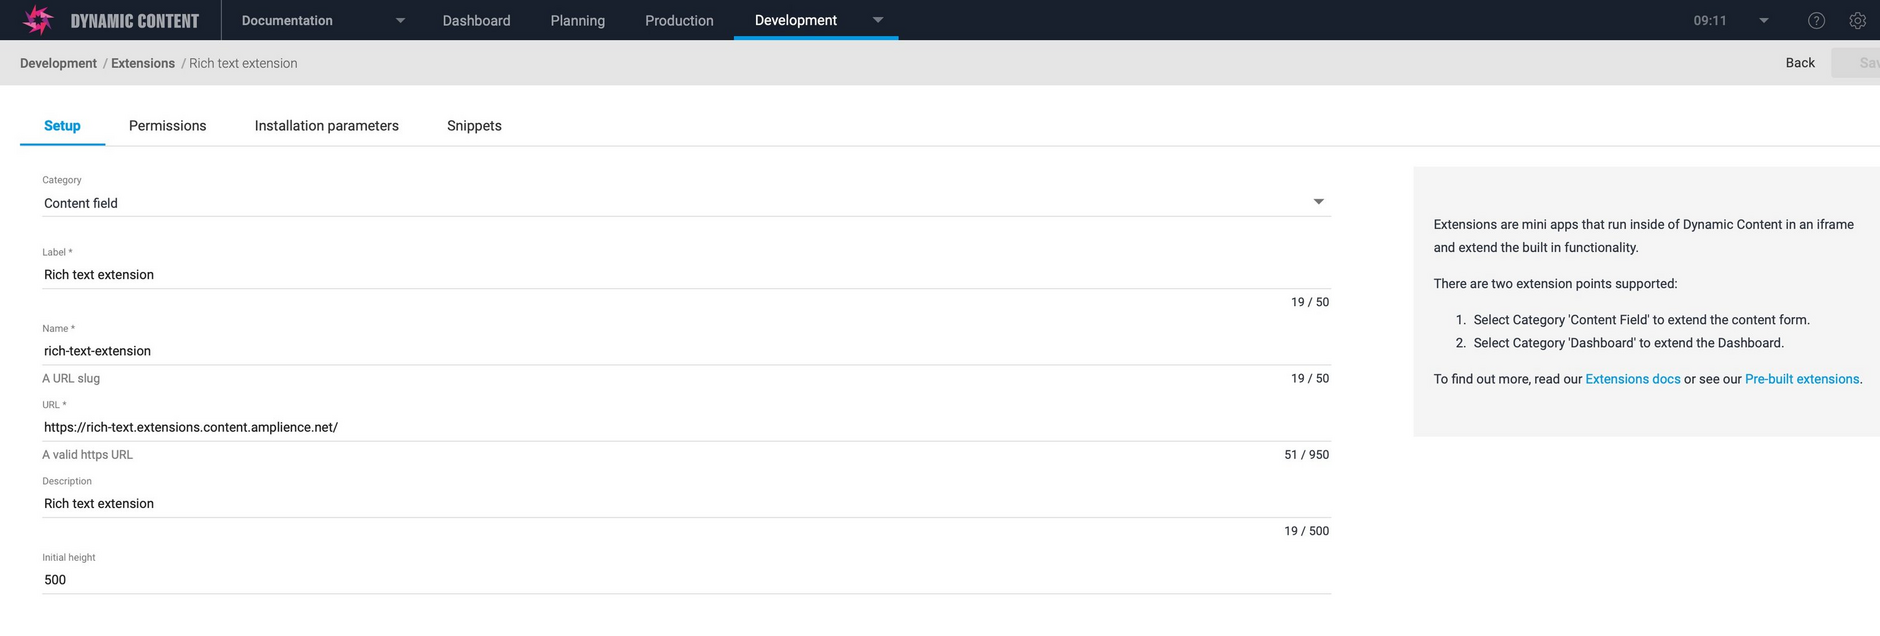Switch to the Installation parameters tab
This screenshot has height=636, width=1880.
pyautogui.click(x=326, y=126)
